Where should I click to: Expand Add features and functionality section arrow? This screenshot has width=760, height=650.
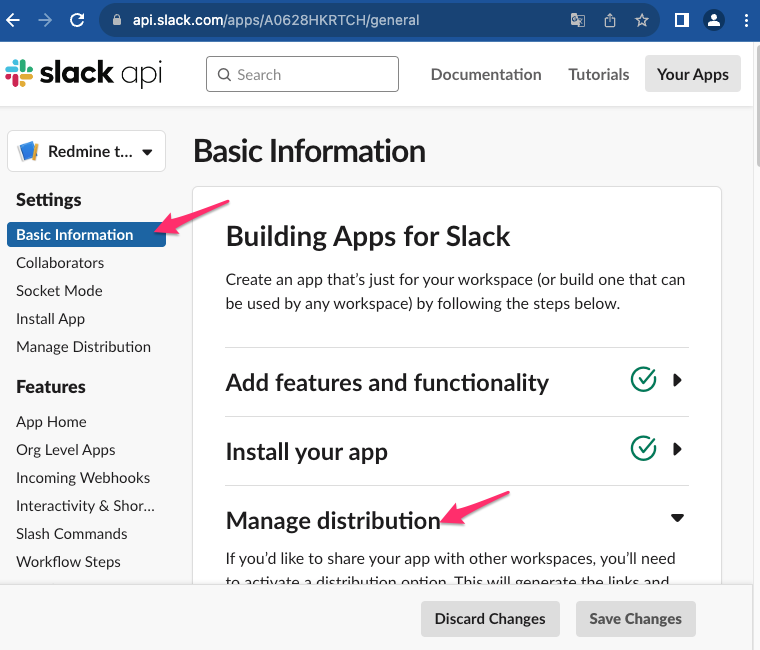coord(678,380)
